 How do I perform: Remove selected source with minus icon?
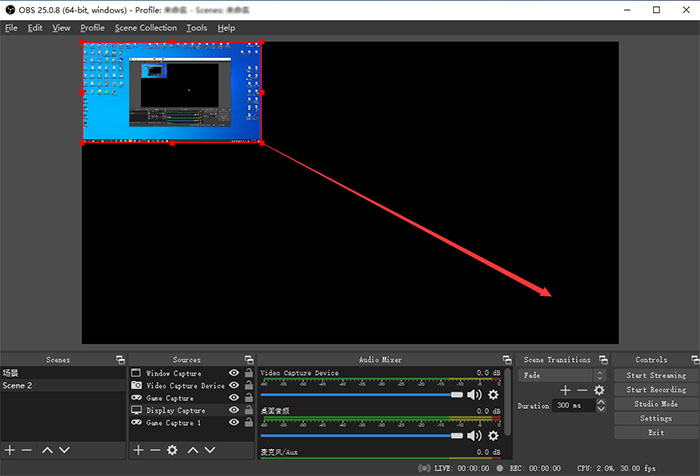point(155,450)
